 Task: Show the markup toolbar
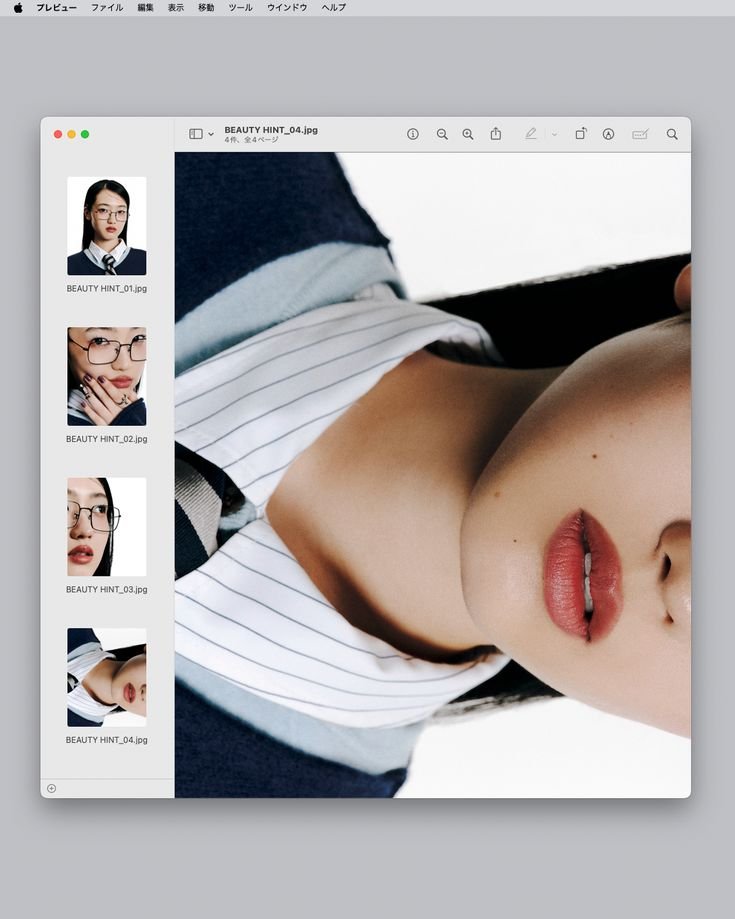[608, 134]
